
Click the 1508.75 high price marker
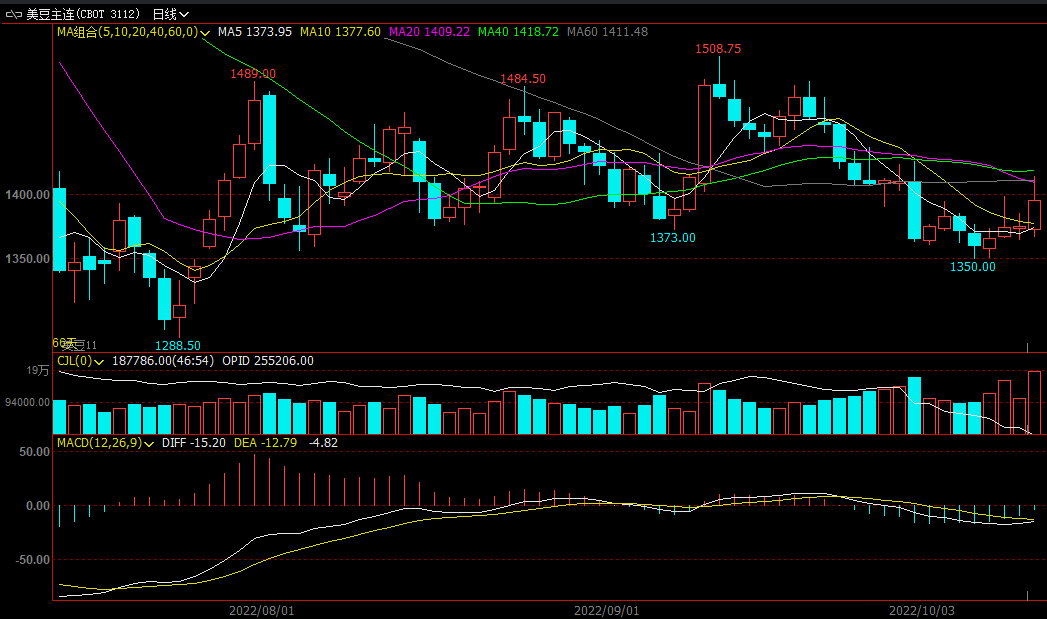pos(718,49)
